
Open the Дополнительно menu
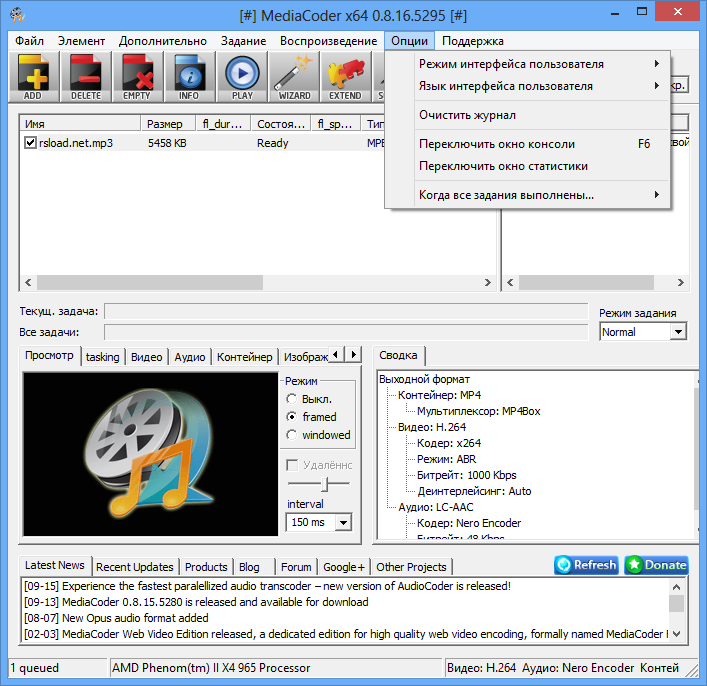(x=163, y=41)
